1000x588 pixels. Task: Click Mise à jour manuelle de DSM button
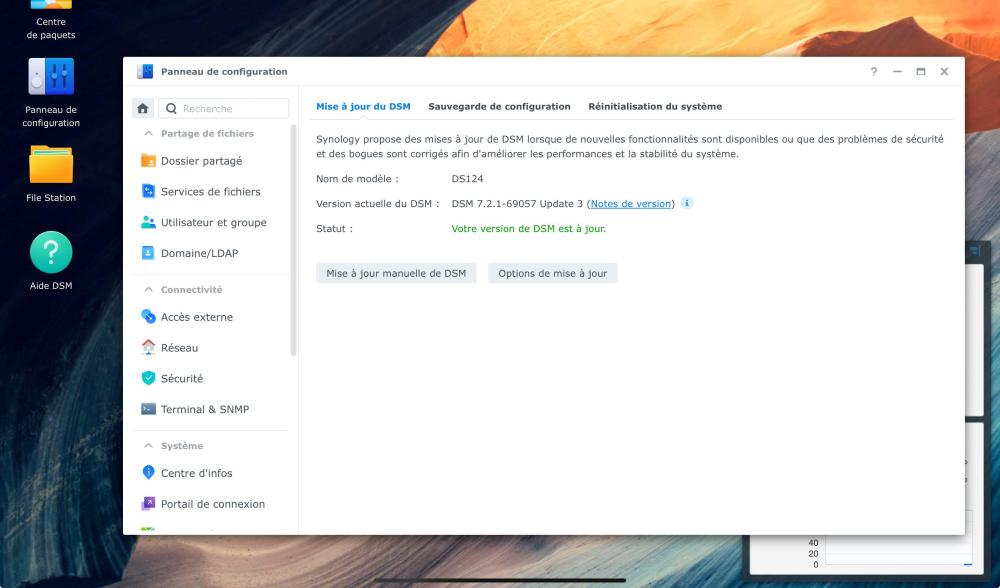(396, 273)
